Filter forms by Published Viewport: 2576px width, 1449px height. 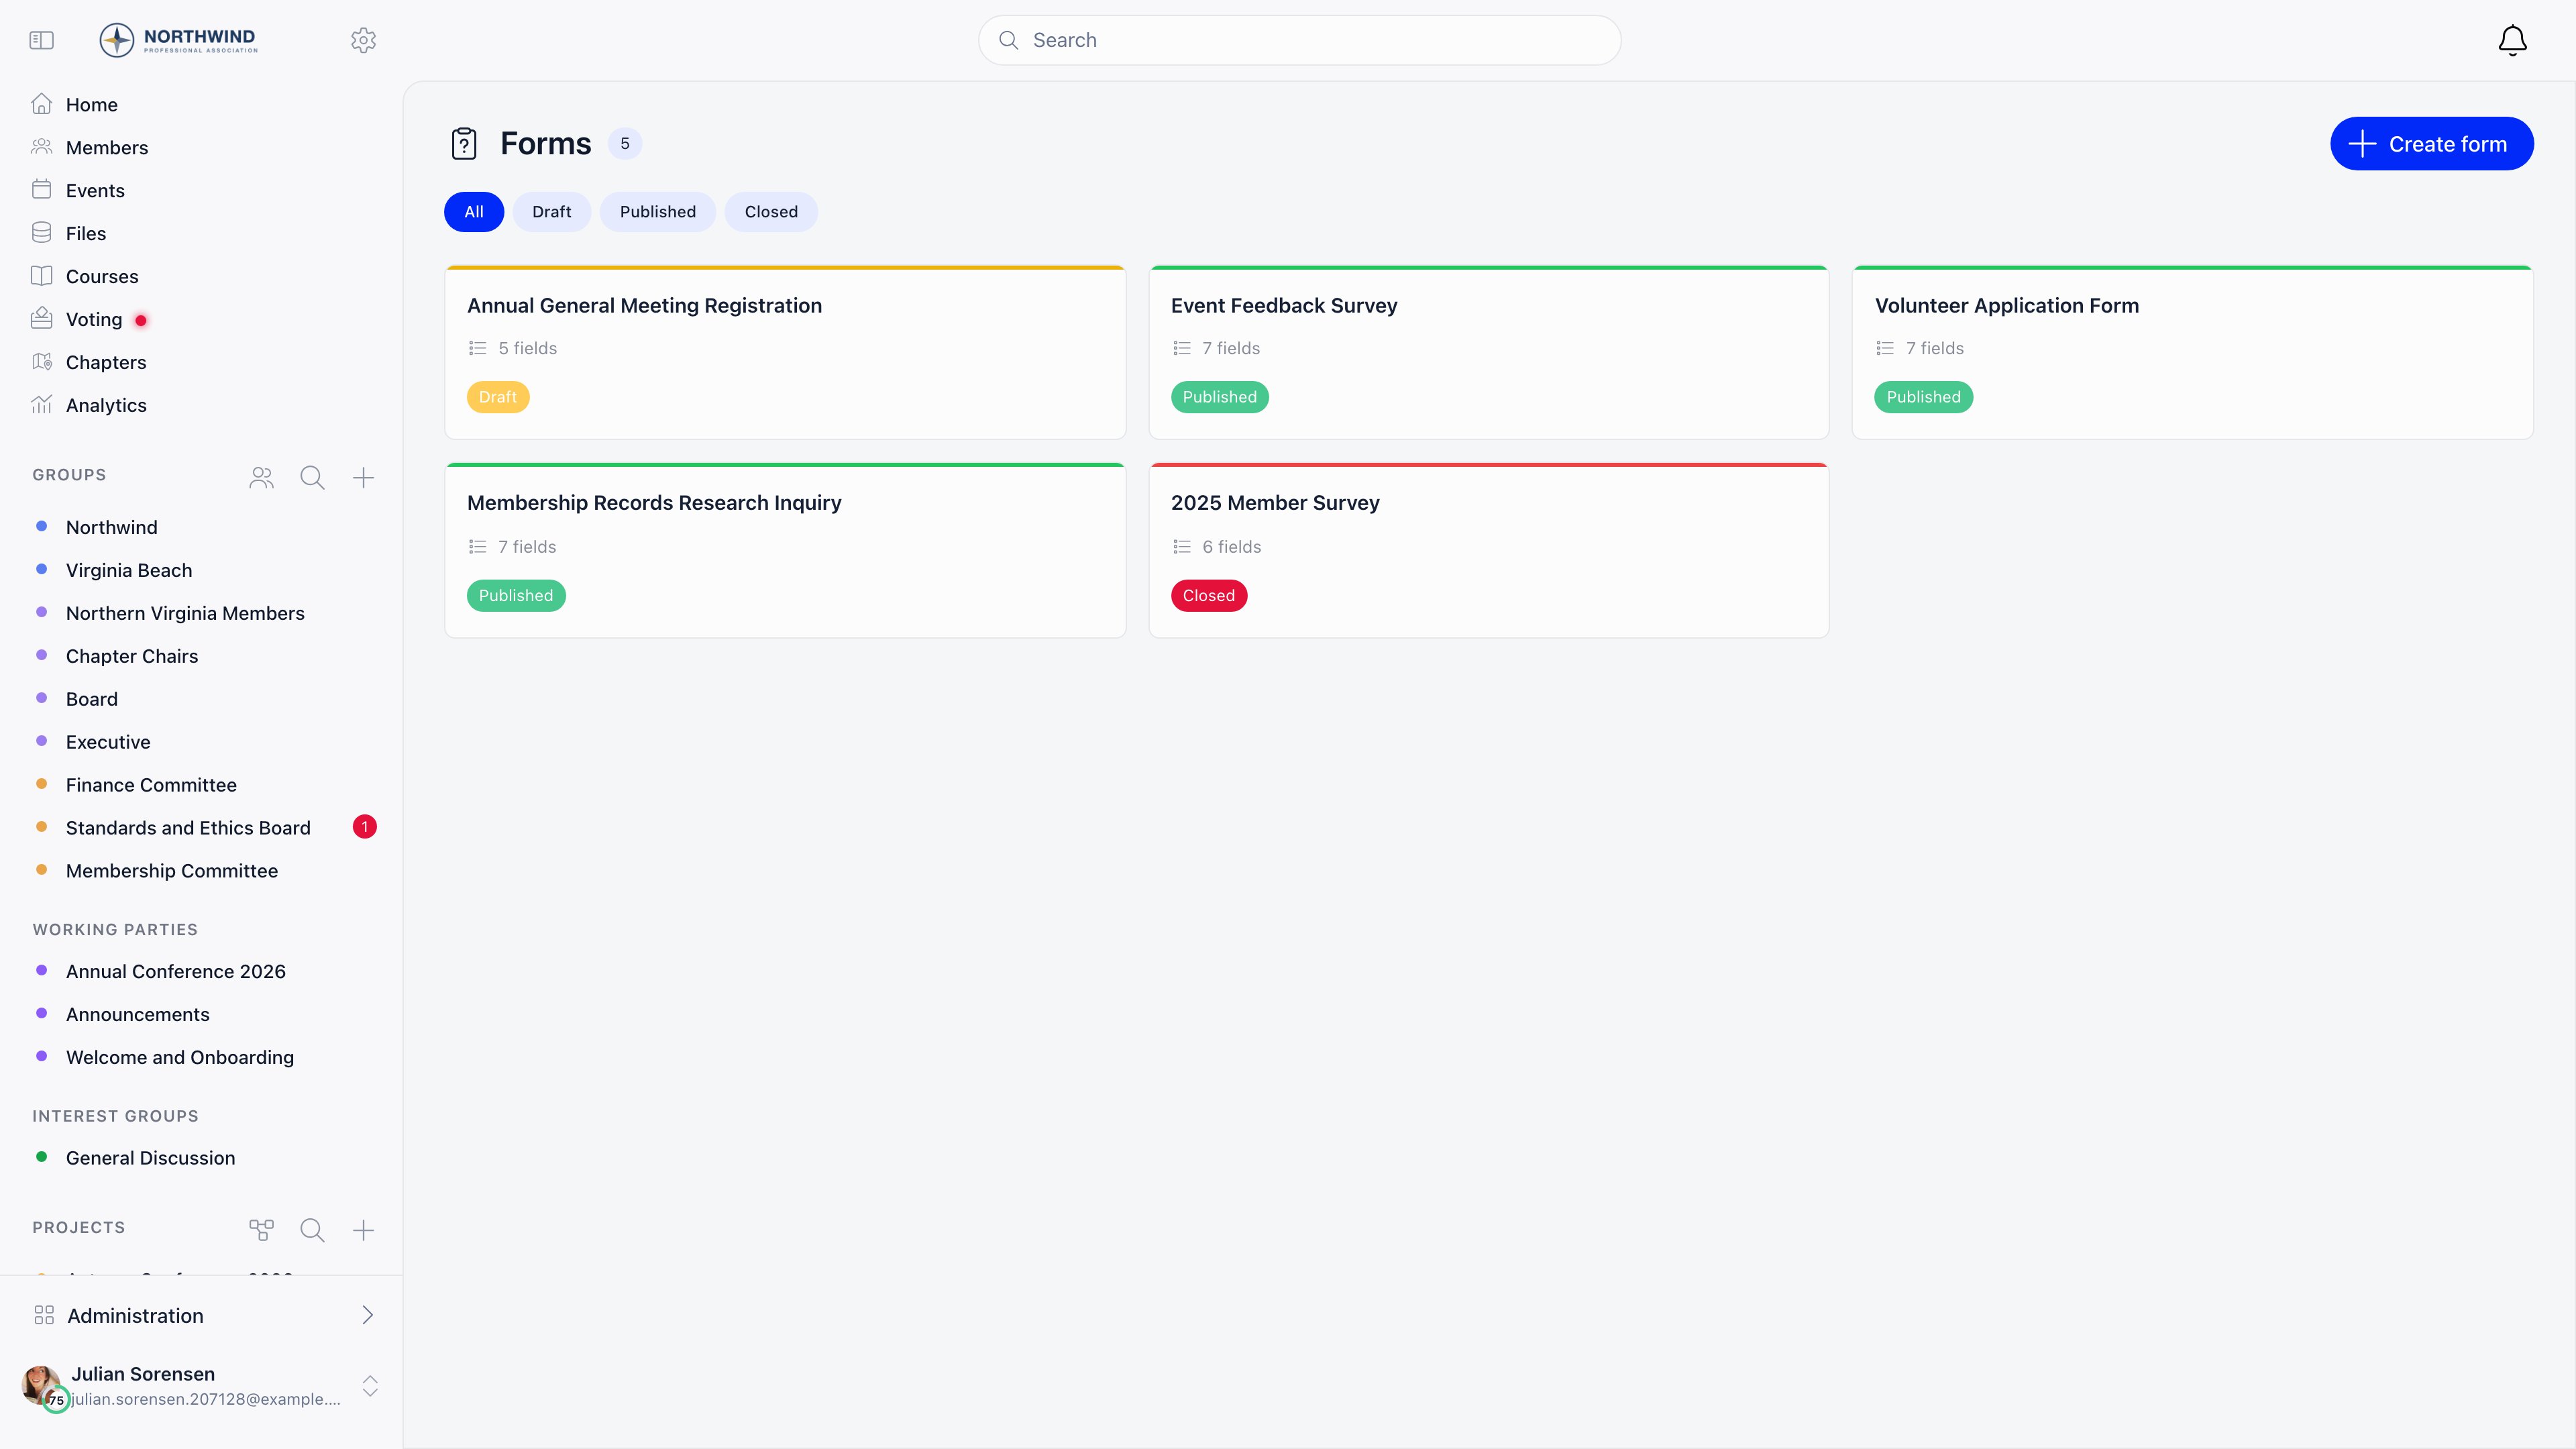click(658, 212)
